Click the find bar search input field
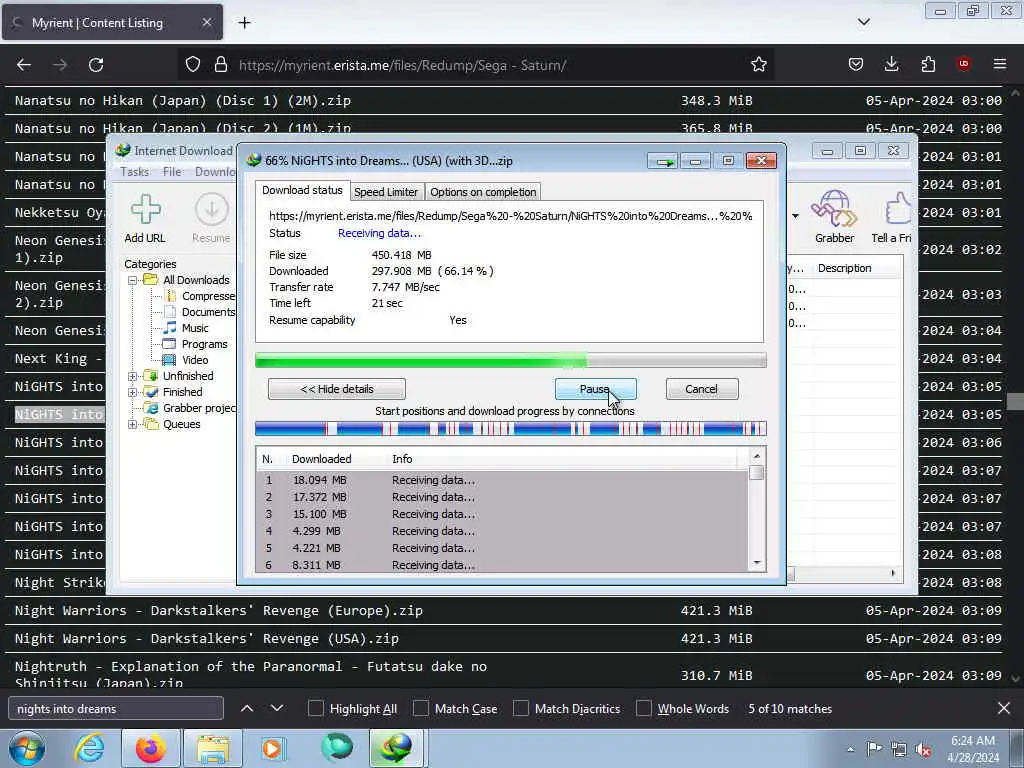Screen dimensions: 1024x768 116,709
